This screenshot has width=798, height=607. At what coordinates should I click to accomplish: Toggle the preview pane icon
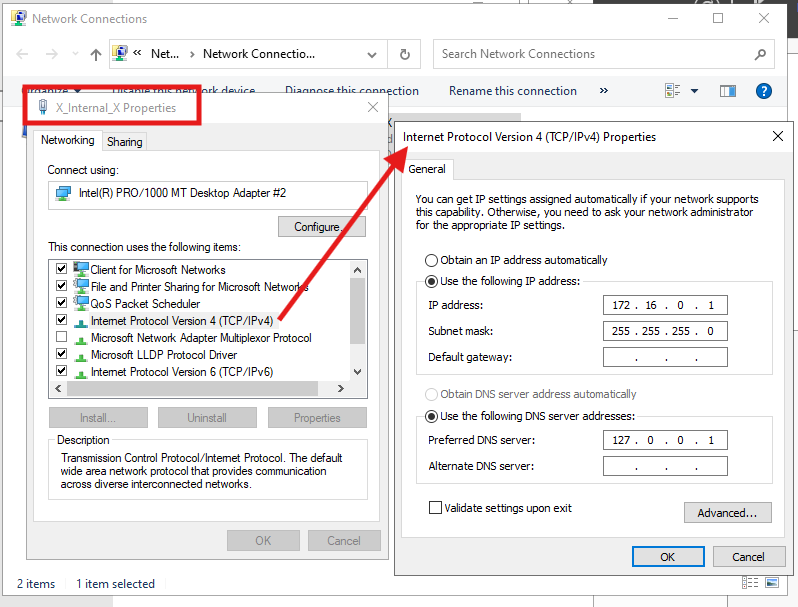click(727, 91)
